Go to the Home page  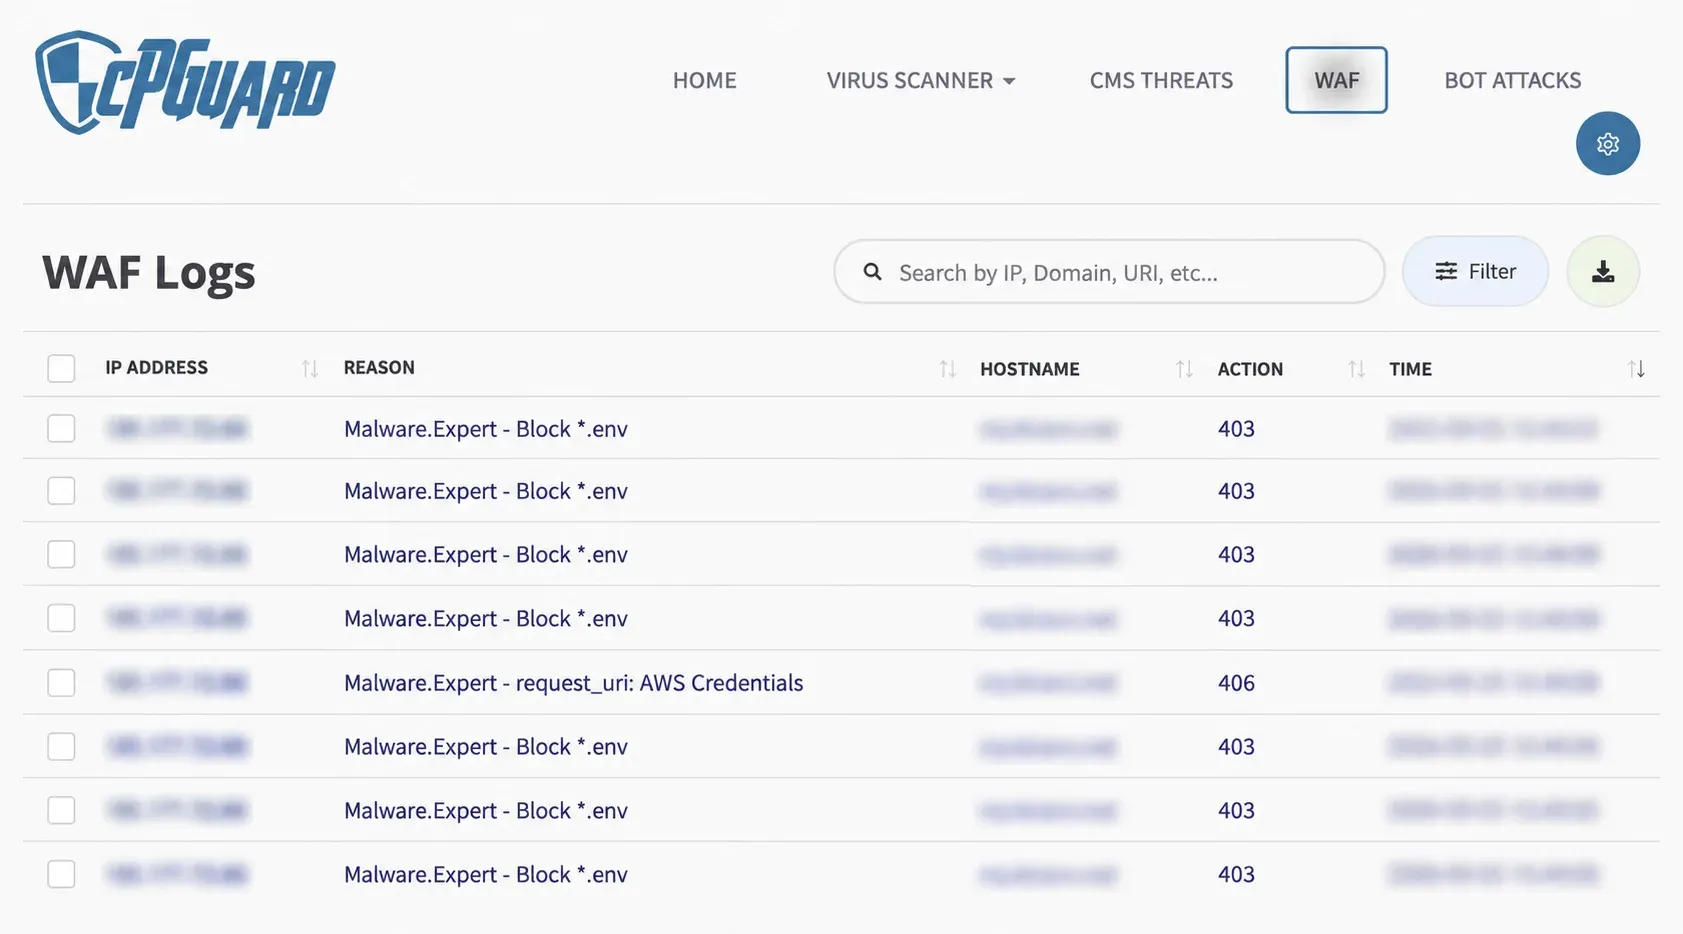pyautogui.click(x=704, y=80)
